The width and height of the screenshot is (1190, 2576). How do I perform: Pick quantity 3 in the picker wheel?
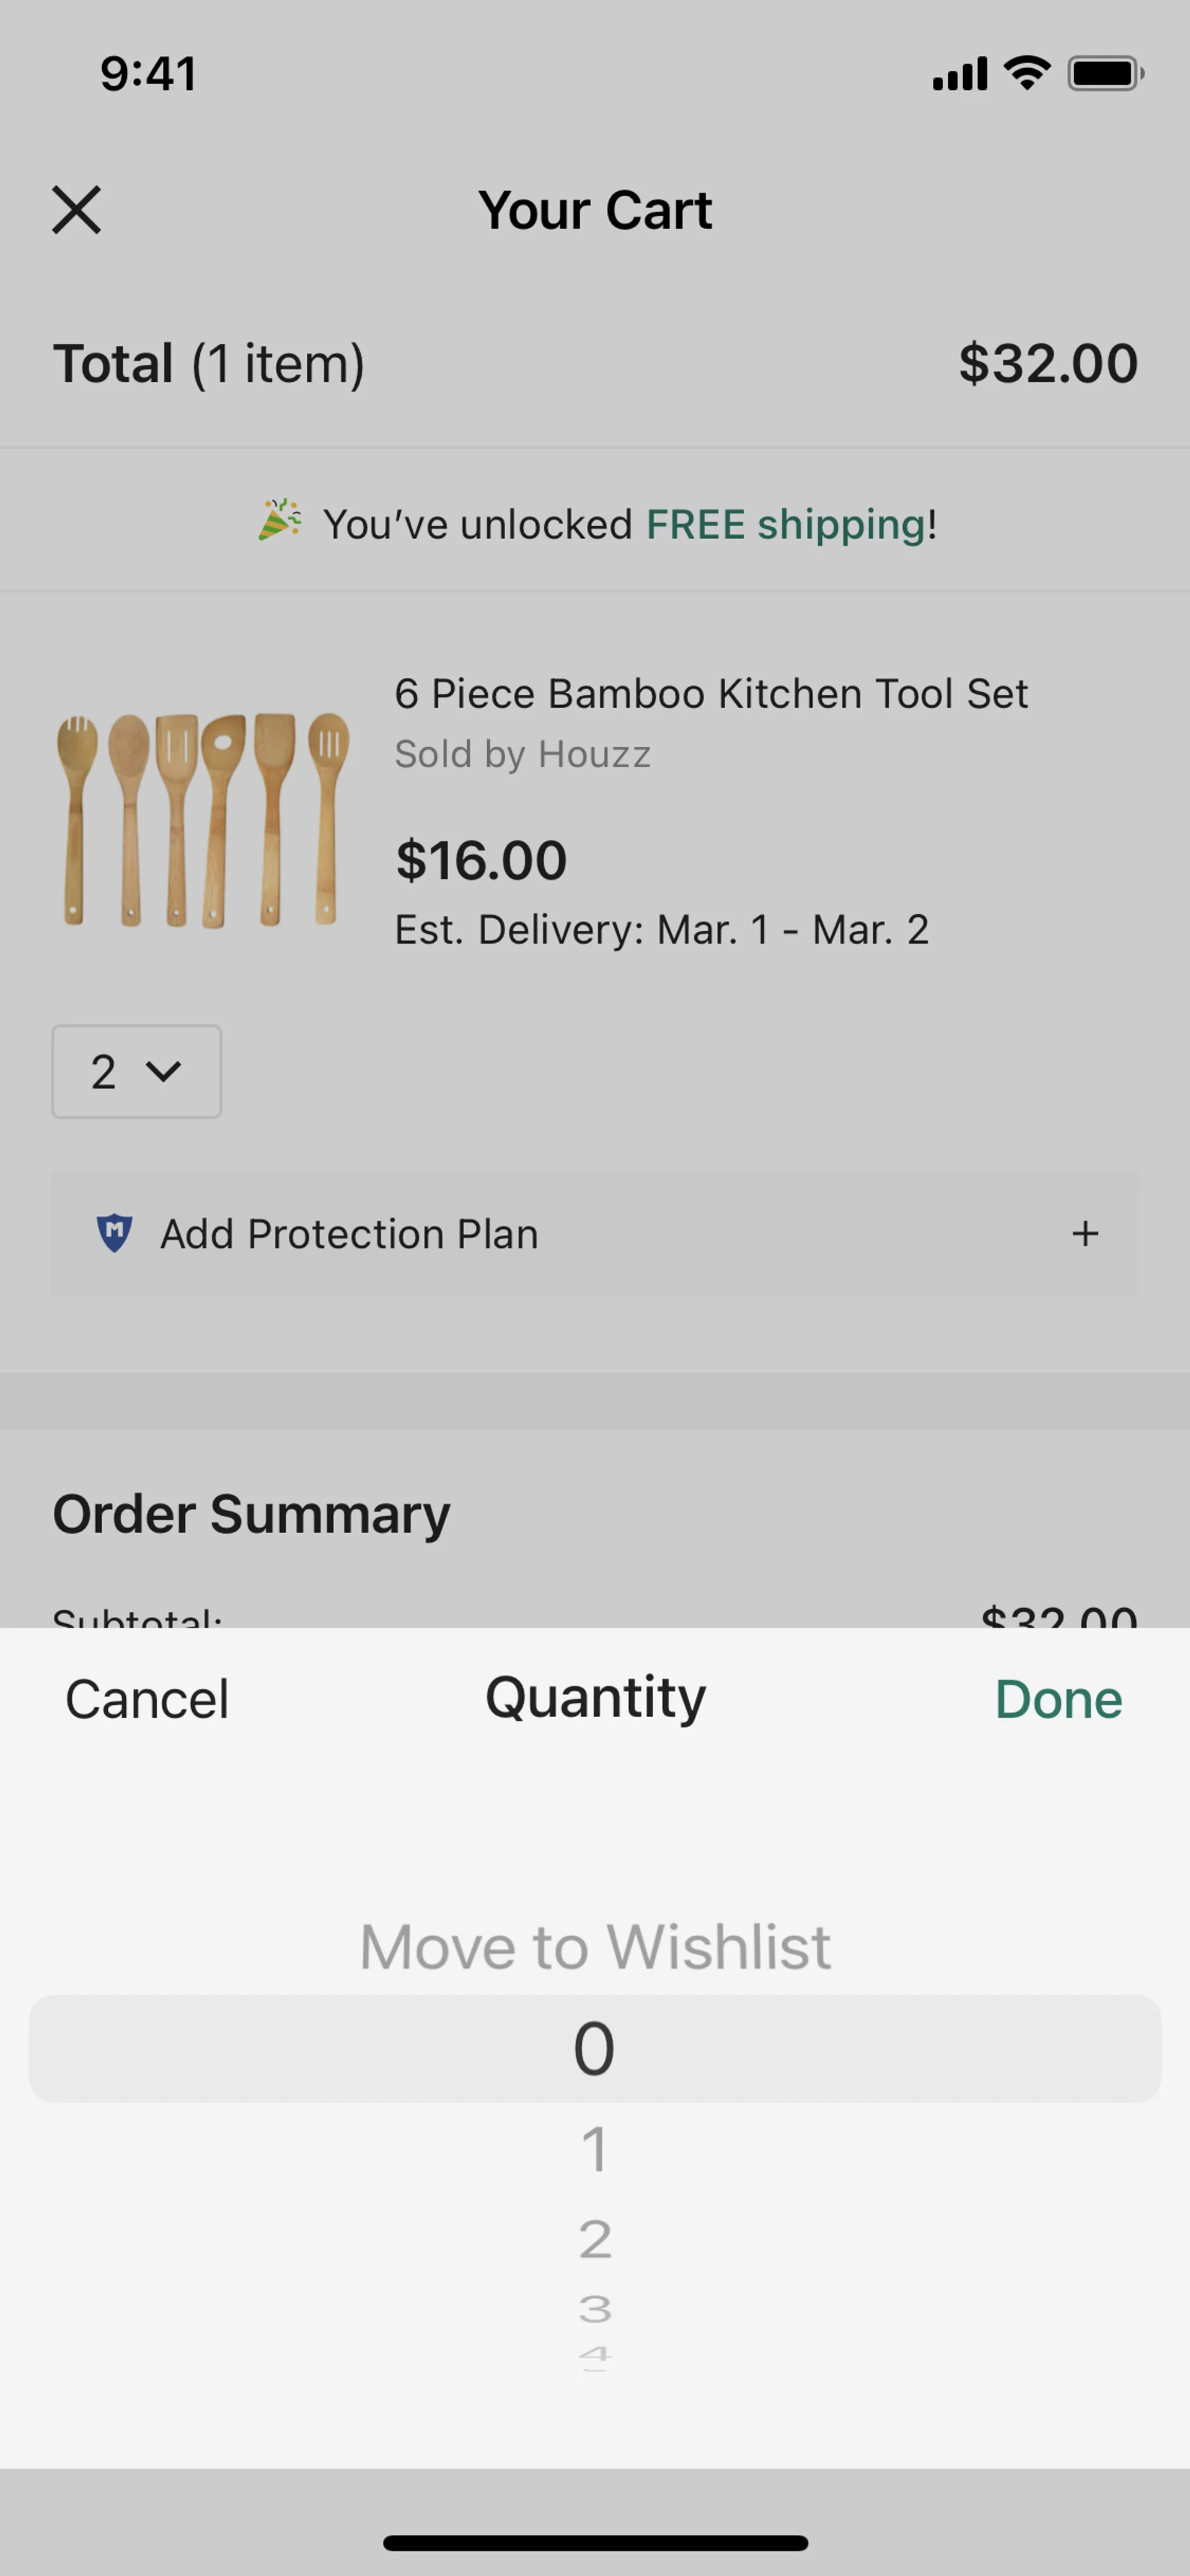click(x=595, y=2309)
